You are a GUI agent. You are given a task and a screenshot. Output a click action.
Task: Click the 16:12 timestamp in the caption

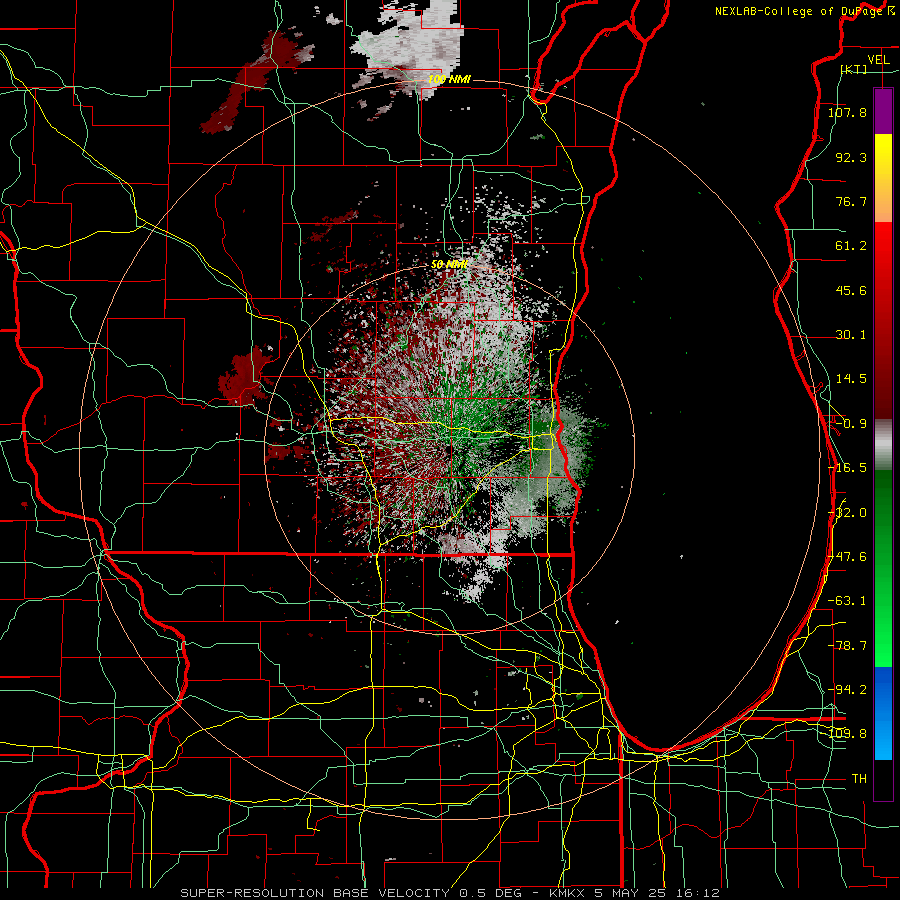click(x=698, y=893)
